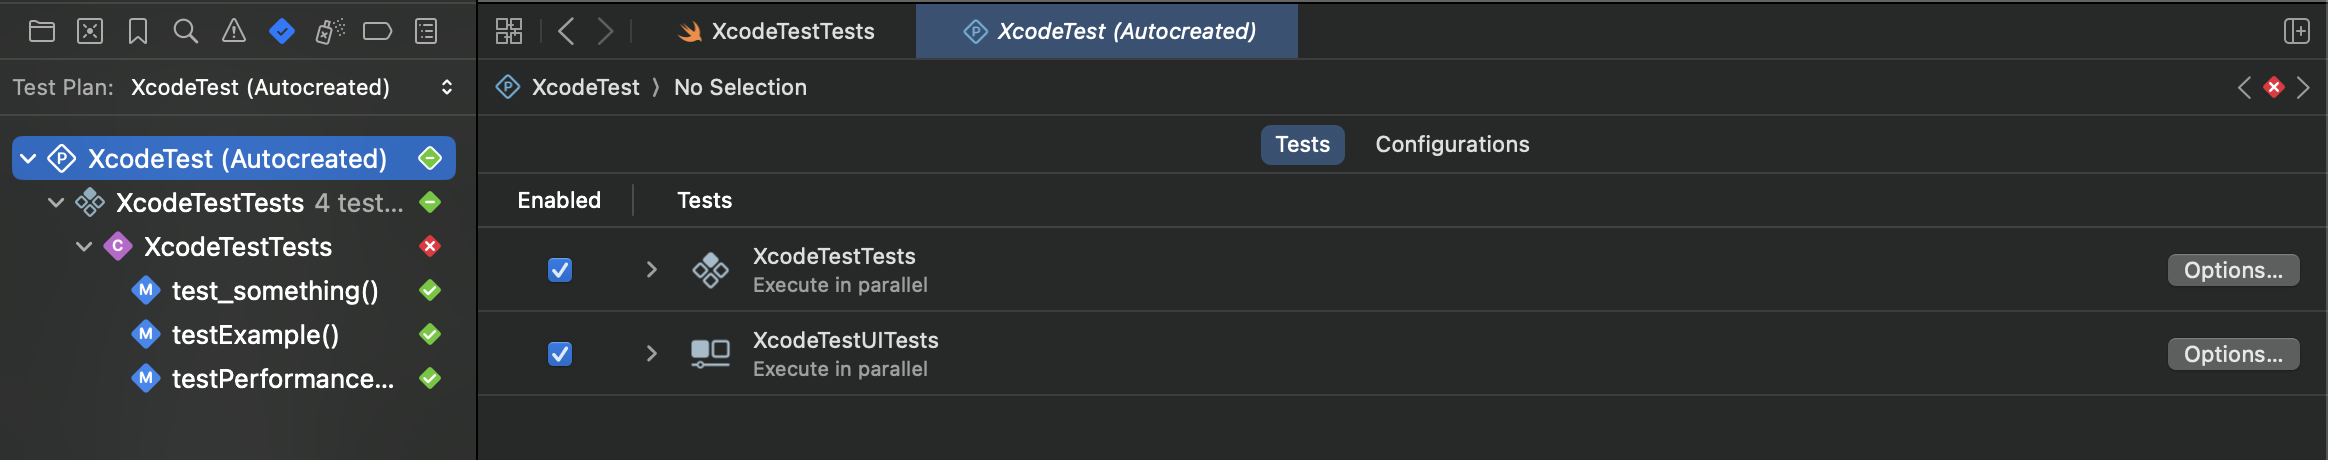Show the Breakpoint navigator icon
Viewport: 2328px width, 460px height.
click(x=377, y=31)
